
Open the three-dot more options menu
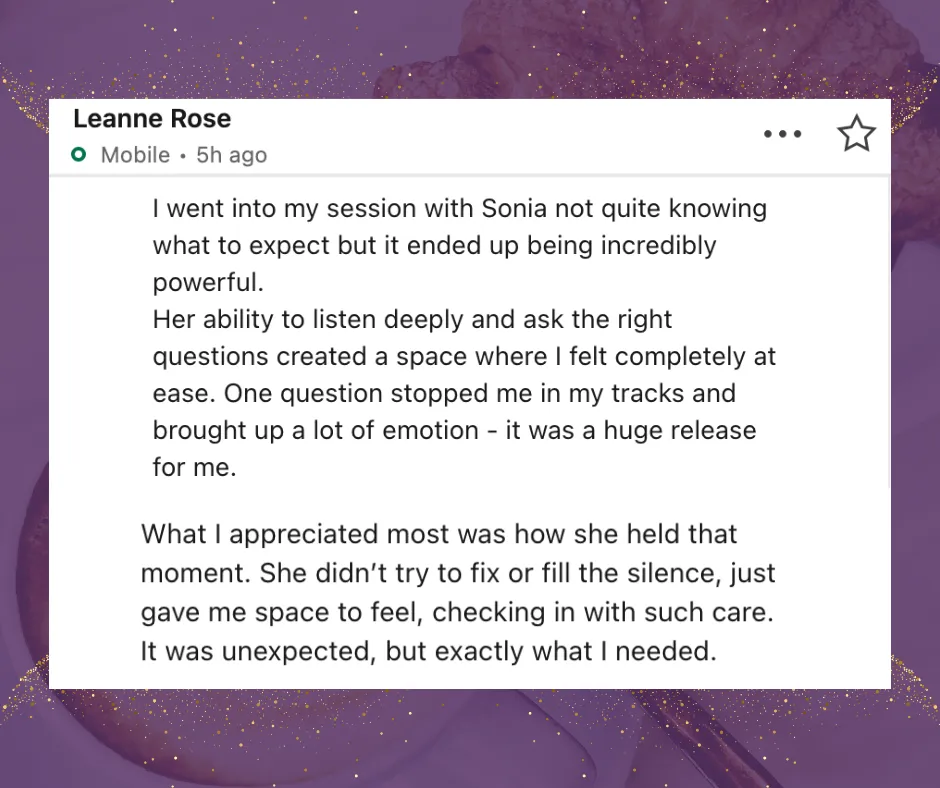click(x=783, y=134)
